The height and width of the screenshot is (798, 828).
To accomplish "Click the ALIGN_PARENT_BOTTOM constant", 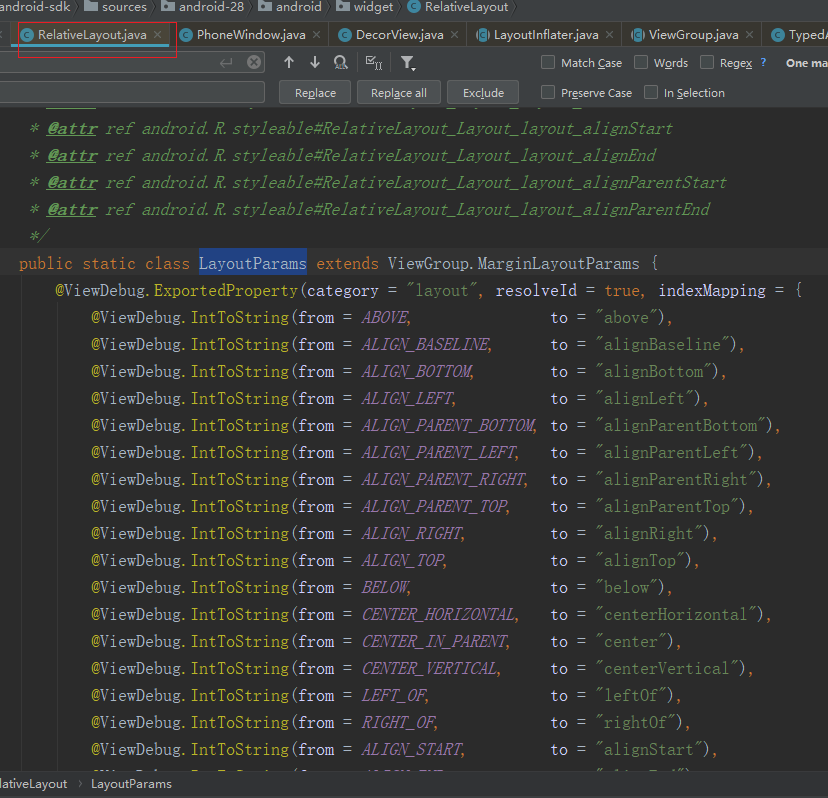I will coord(448,425).
